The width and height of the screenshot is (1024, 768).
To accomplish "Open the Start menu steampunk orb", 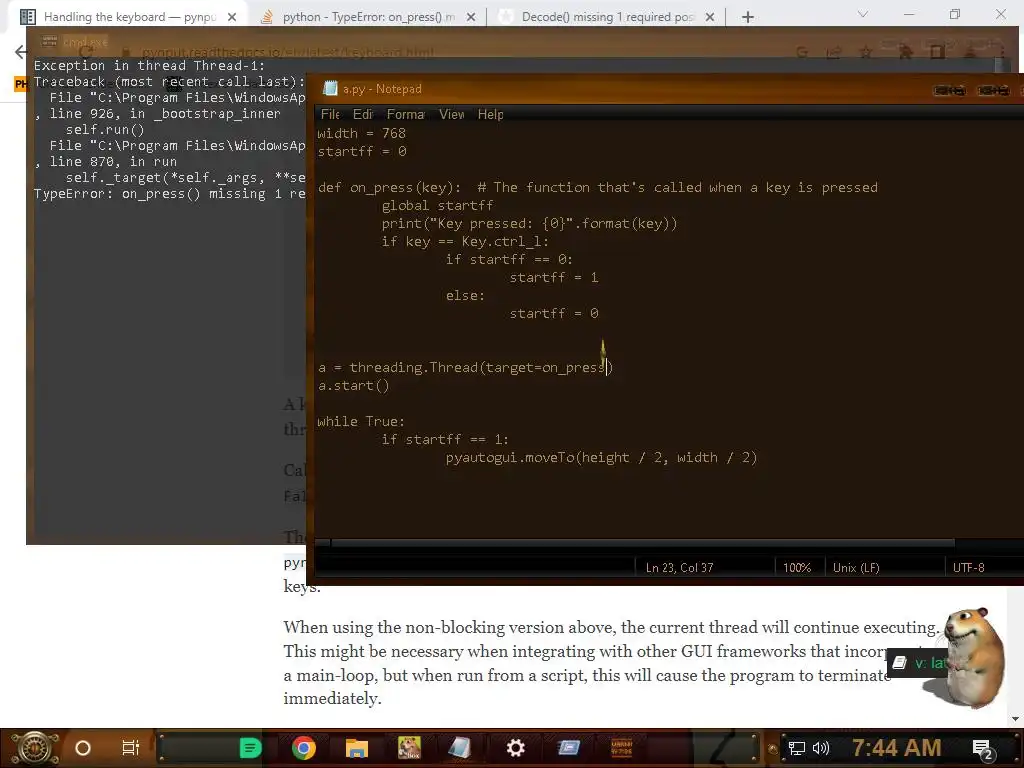I will [34, 748].
